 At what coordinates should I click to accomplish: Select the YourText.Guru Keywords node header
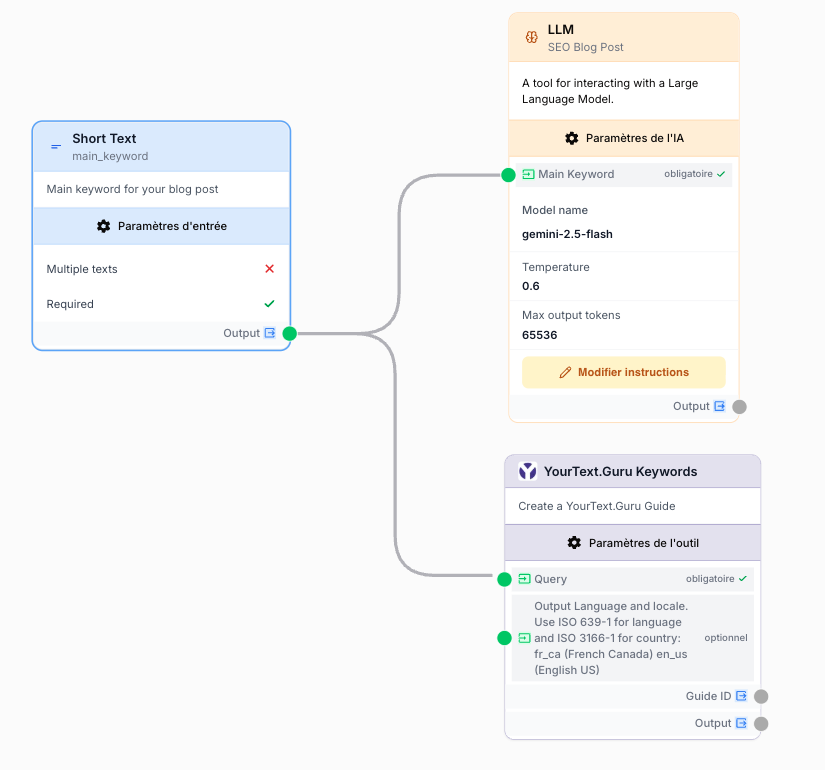(632, 471)
